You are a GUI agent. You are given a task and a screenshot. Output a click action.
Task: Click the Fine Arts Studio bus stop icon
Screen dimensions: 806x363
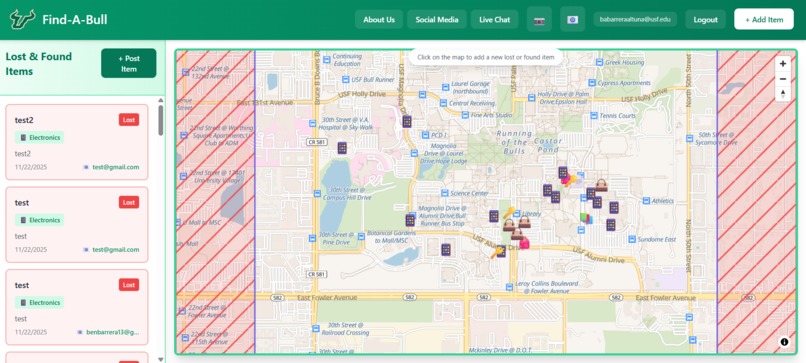[465, 115]
